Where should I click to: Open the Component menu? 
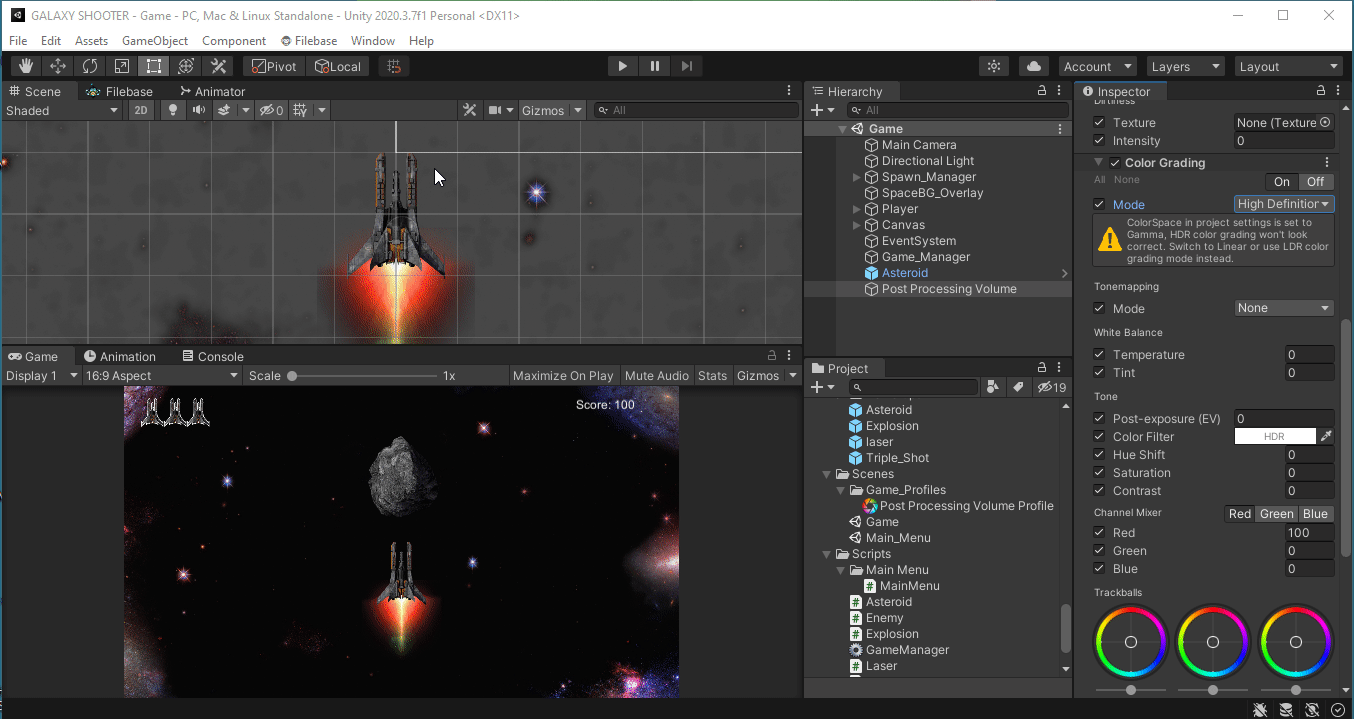234,41
